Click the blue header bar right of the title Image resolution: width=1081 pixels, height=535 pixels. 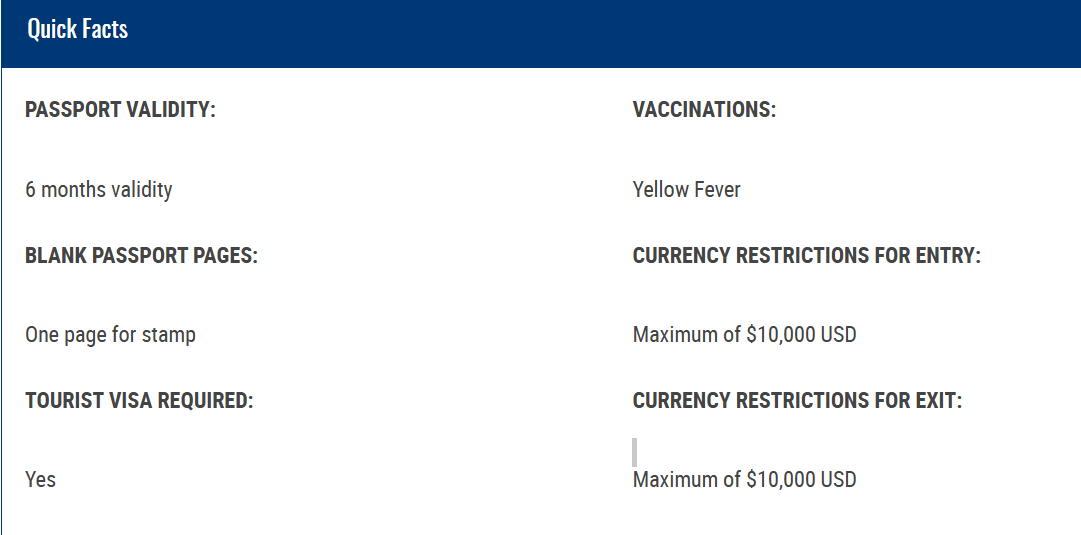(x=600, y=33)
